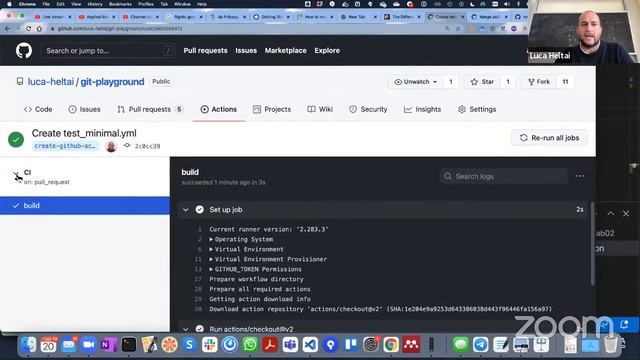640x360 pixels.
Task: Open Google Chrome from the dock
Action: tap(391, 345)
